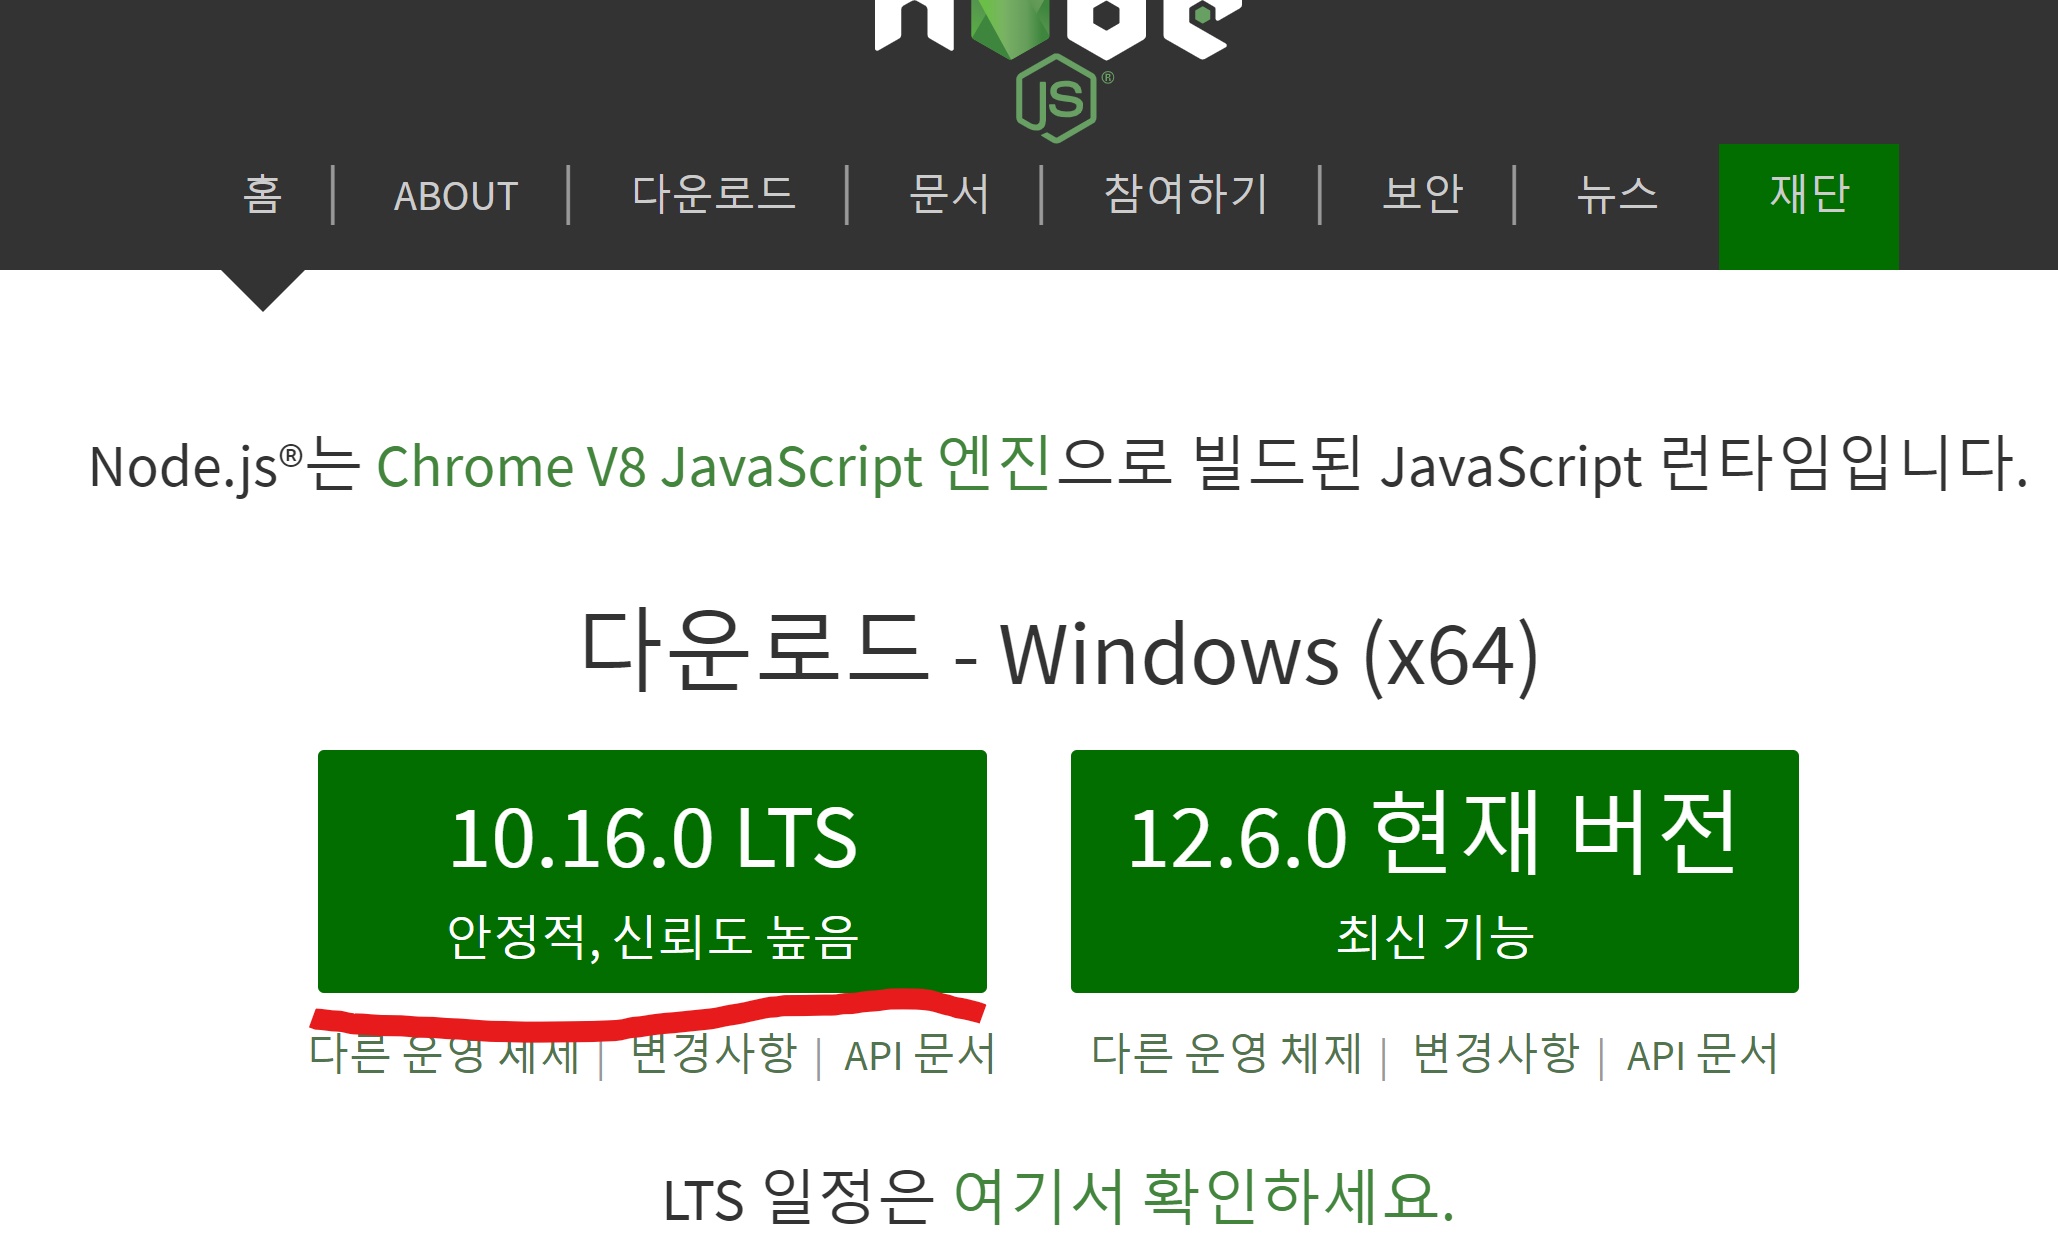The width and height of the screenshot is (2058, 1235).
Task: Open the 다운로드 navigation menu item
Action: 713,194
